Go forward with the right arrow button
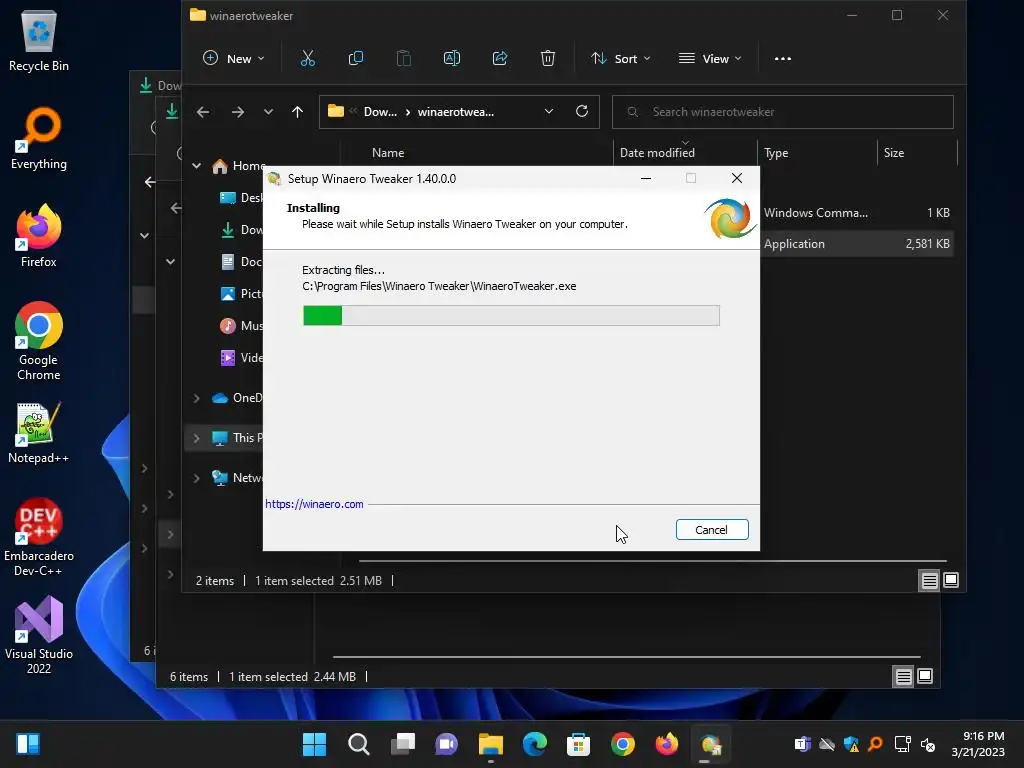The width and height of the screenshot is (1024, 768). click(x=238, y=112)
